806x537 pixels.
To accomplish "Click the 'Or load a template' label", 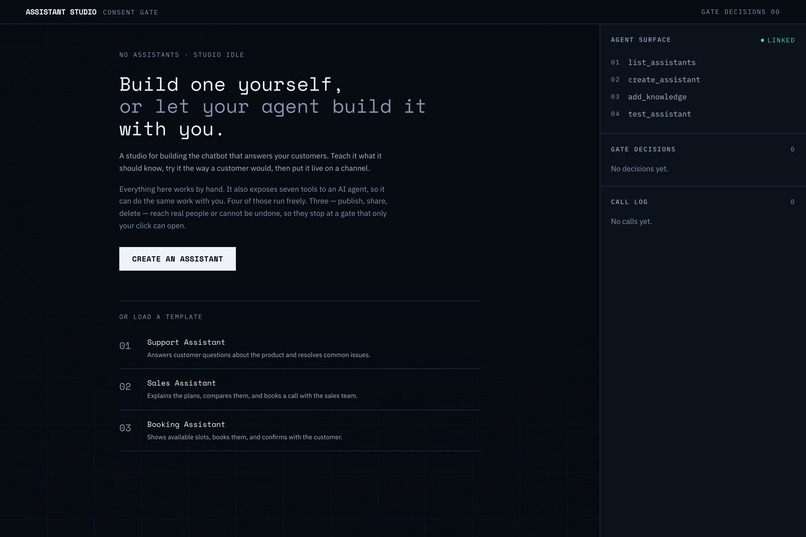I will [160, 317].
